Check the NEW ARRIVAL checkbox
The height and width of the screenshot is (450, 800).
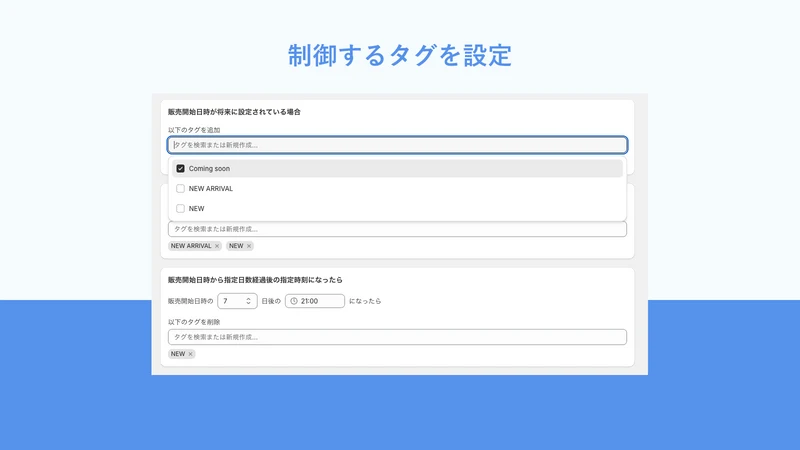pyautogui.click(x=180, y=188)
